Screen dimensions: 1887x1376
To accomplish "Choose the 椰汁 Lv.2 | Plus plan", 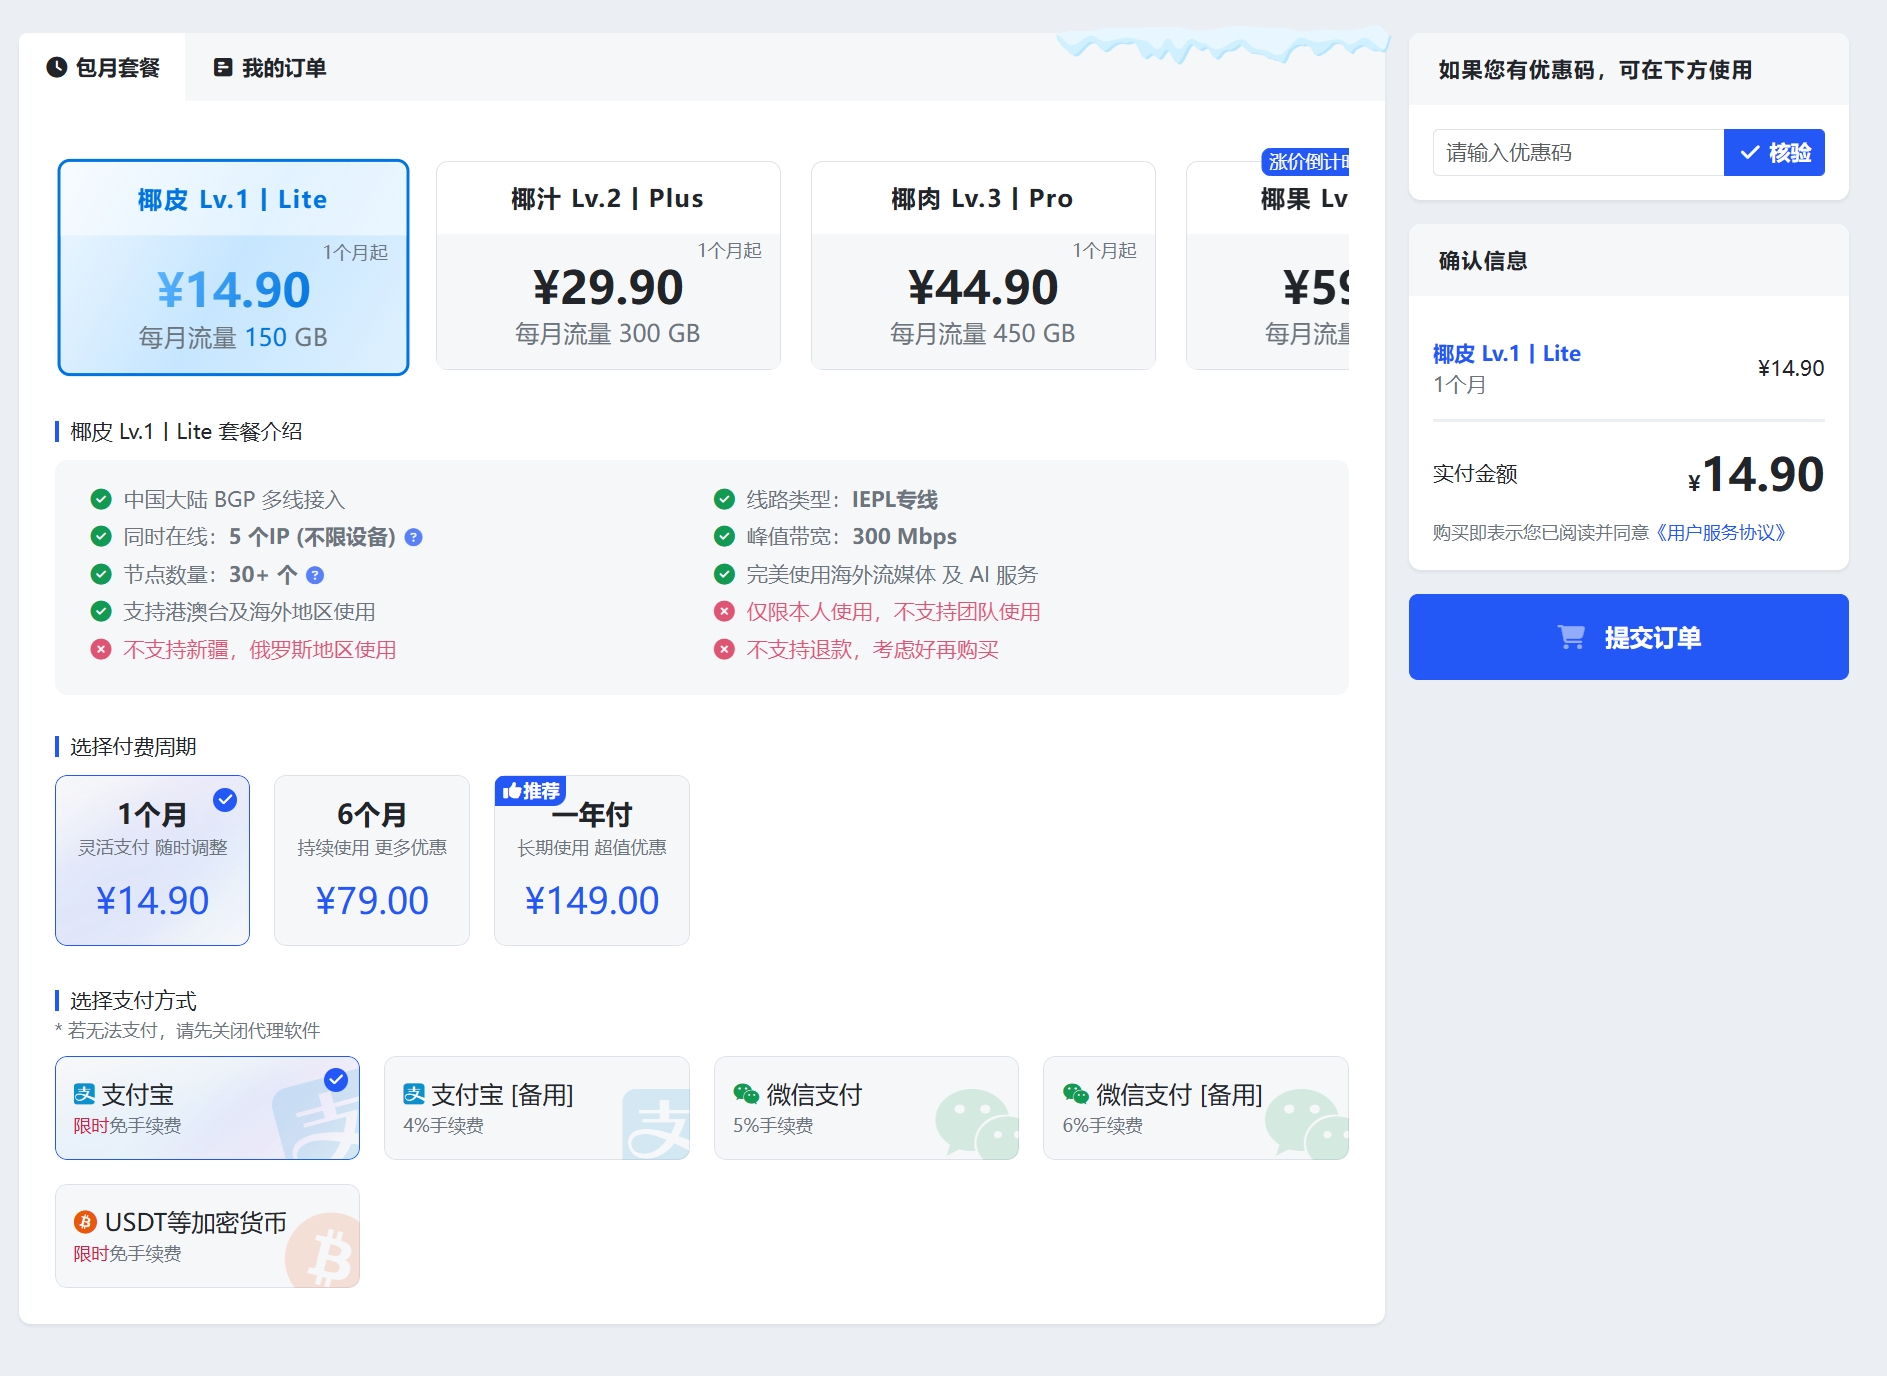I will click(x=608, y=266).
